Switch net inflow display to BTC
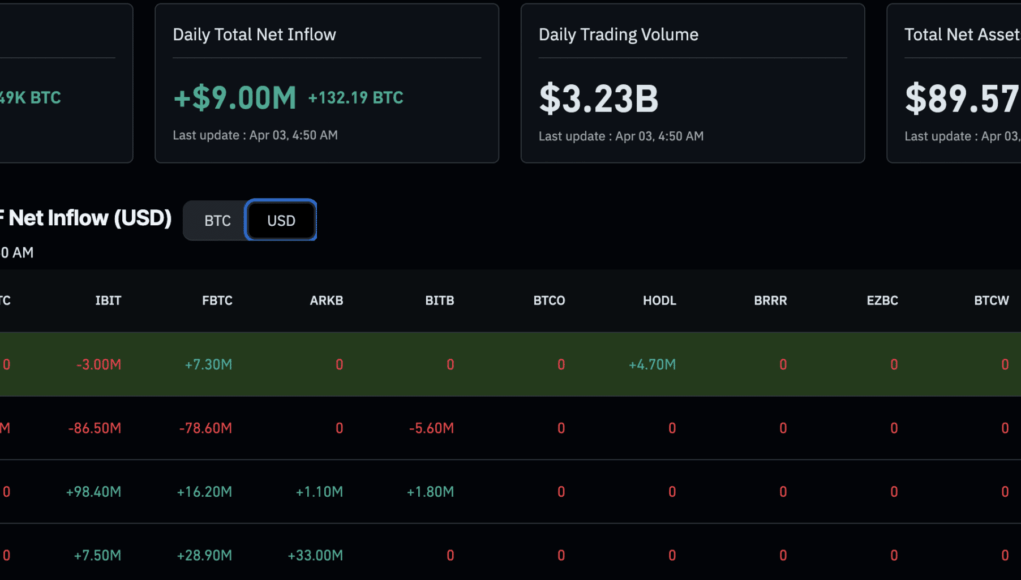The height and width of the screenshot is (580, 1021). [x=217, y=220]
